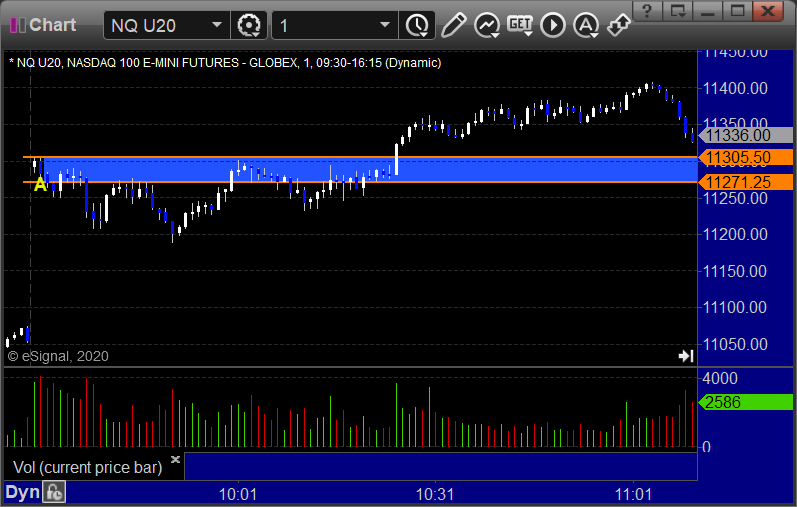Screen dimensions: 797x507
Task: Close the Vol study panel with the x
Action: pos(175,459)
